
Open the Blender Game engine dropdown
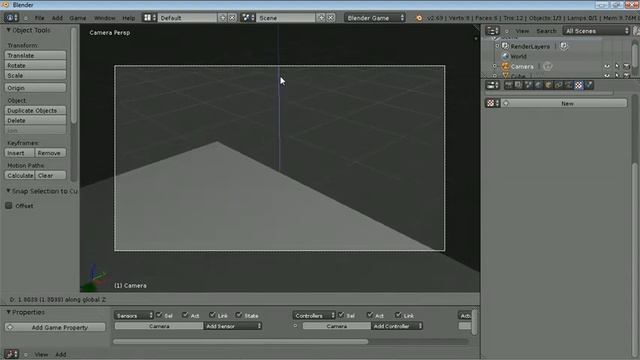tap(375, 18)
